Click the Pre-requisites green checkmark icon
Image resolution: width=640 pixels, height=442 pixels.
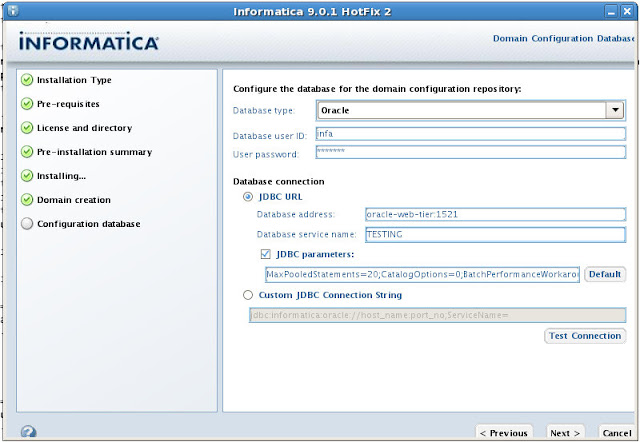click(27, 104)
